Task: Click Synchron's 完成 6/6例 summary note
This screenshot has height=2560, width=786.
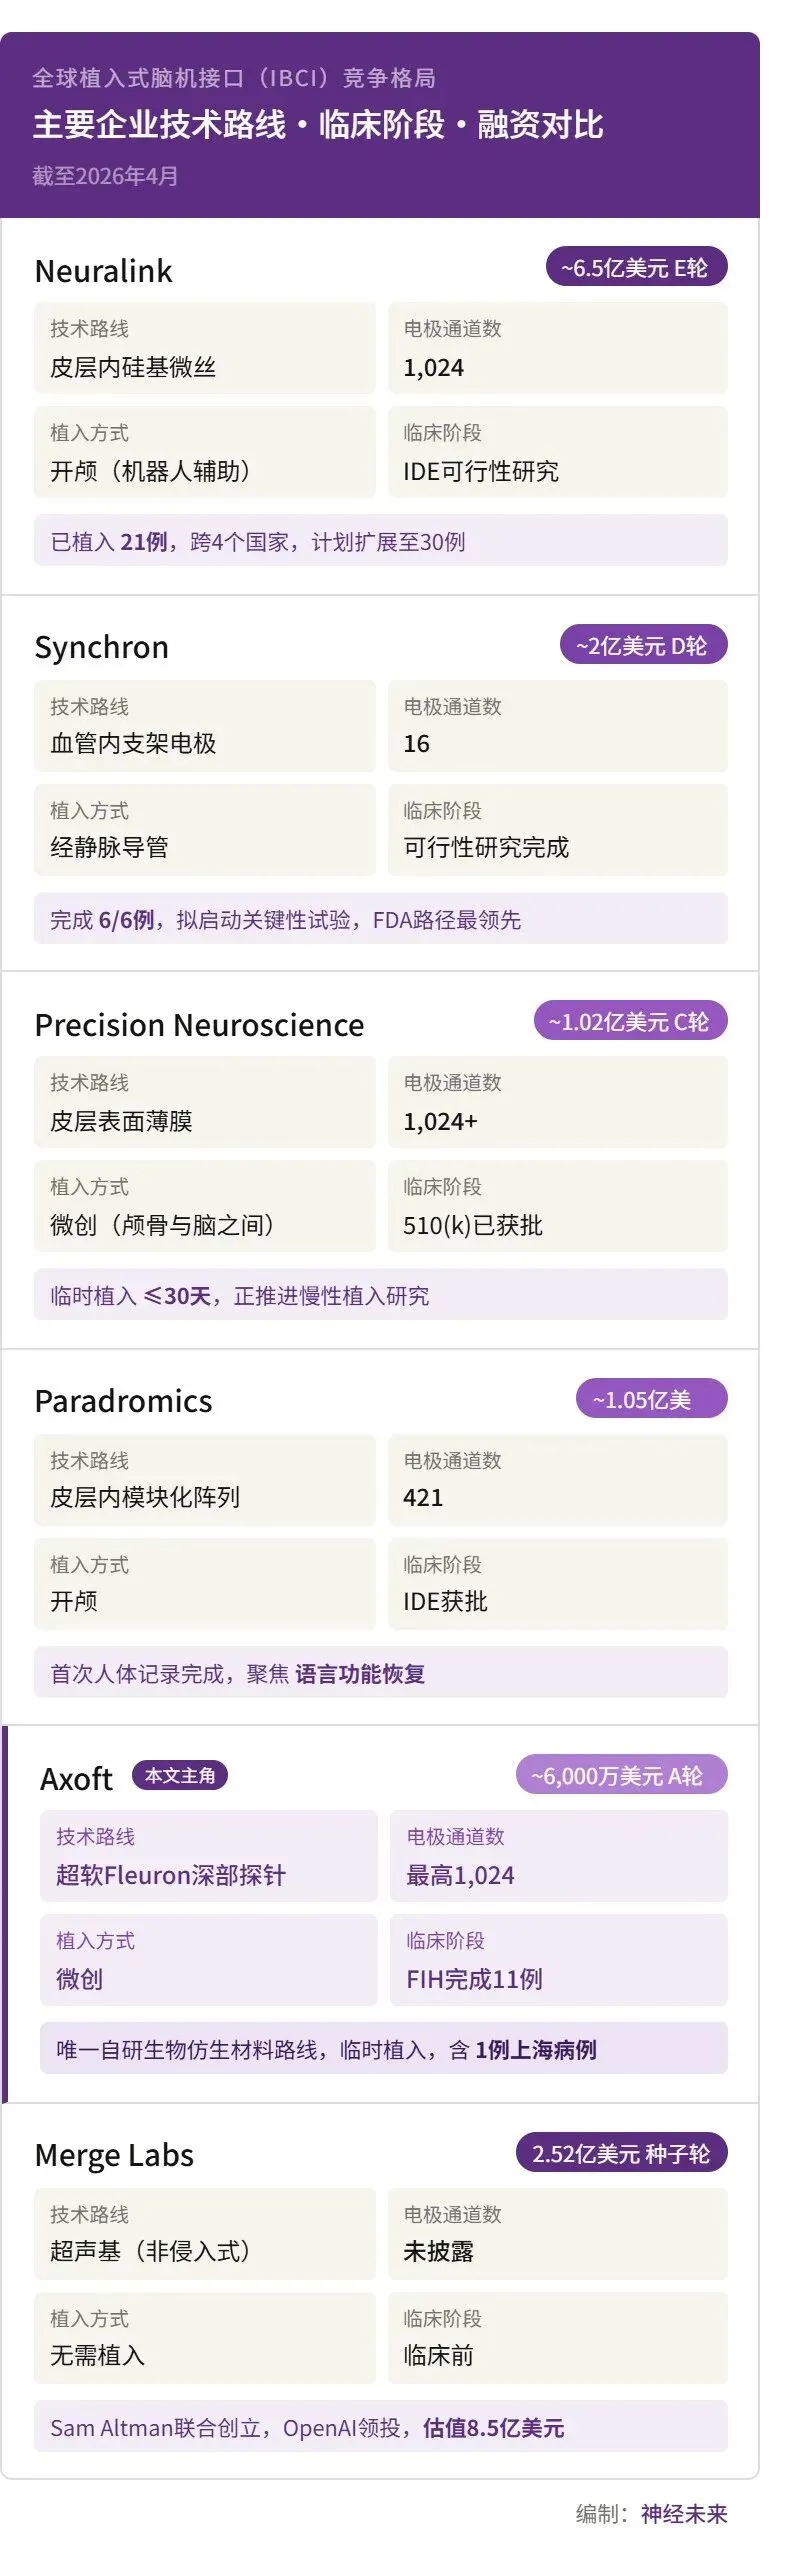Action: point(381,919)
